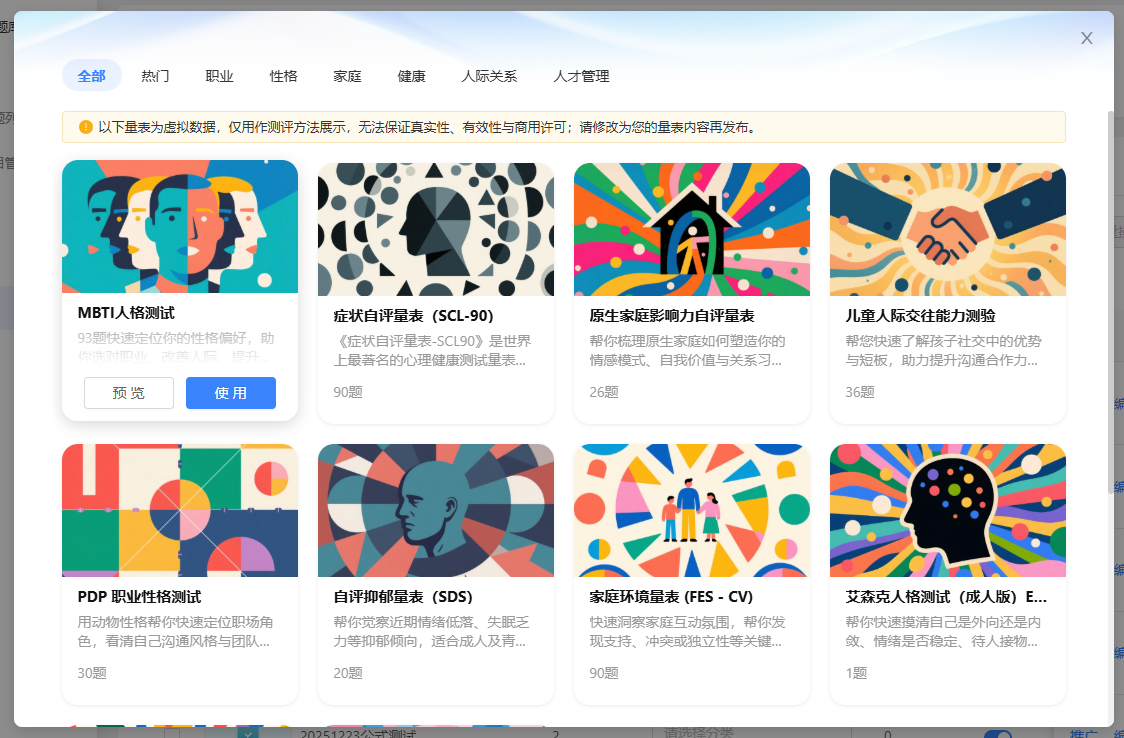1124x738 pixels.
Task: Click 预览 button on MBTI人格测试 card
Action: coord(129,393)
